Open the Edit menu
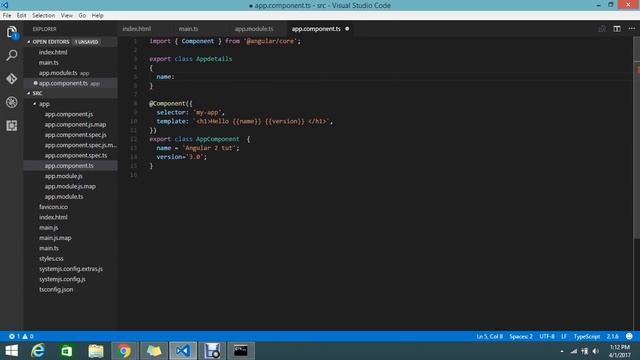The width and height of the screenshot is (640, 360). point(21,16)
